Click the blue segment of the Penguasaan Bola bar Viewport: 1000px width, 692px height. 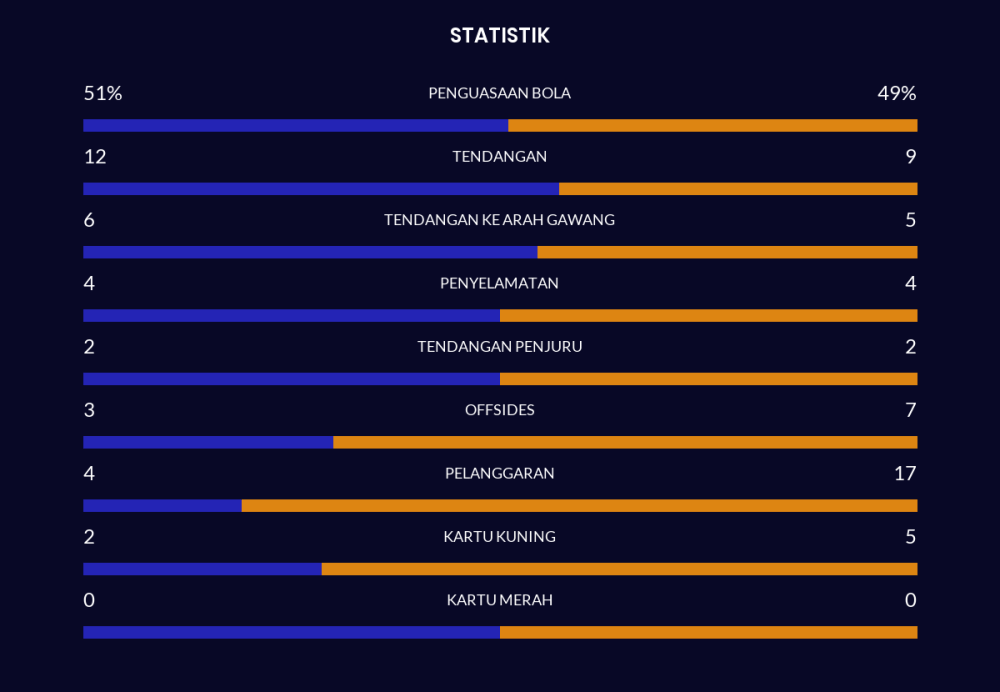point(295,126)
